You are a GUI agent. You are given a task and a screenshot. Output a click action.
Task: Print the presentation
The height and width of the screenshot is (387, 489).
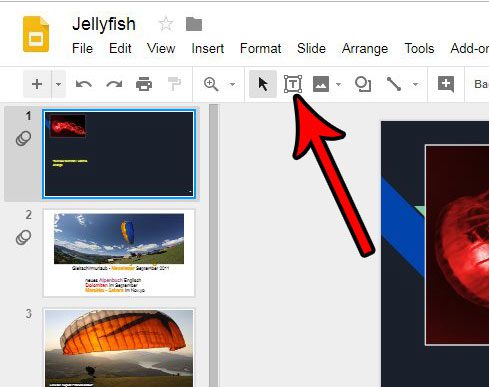click(x=144, y=84)
